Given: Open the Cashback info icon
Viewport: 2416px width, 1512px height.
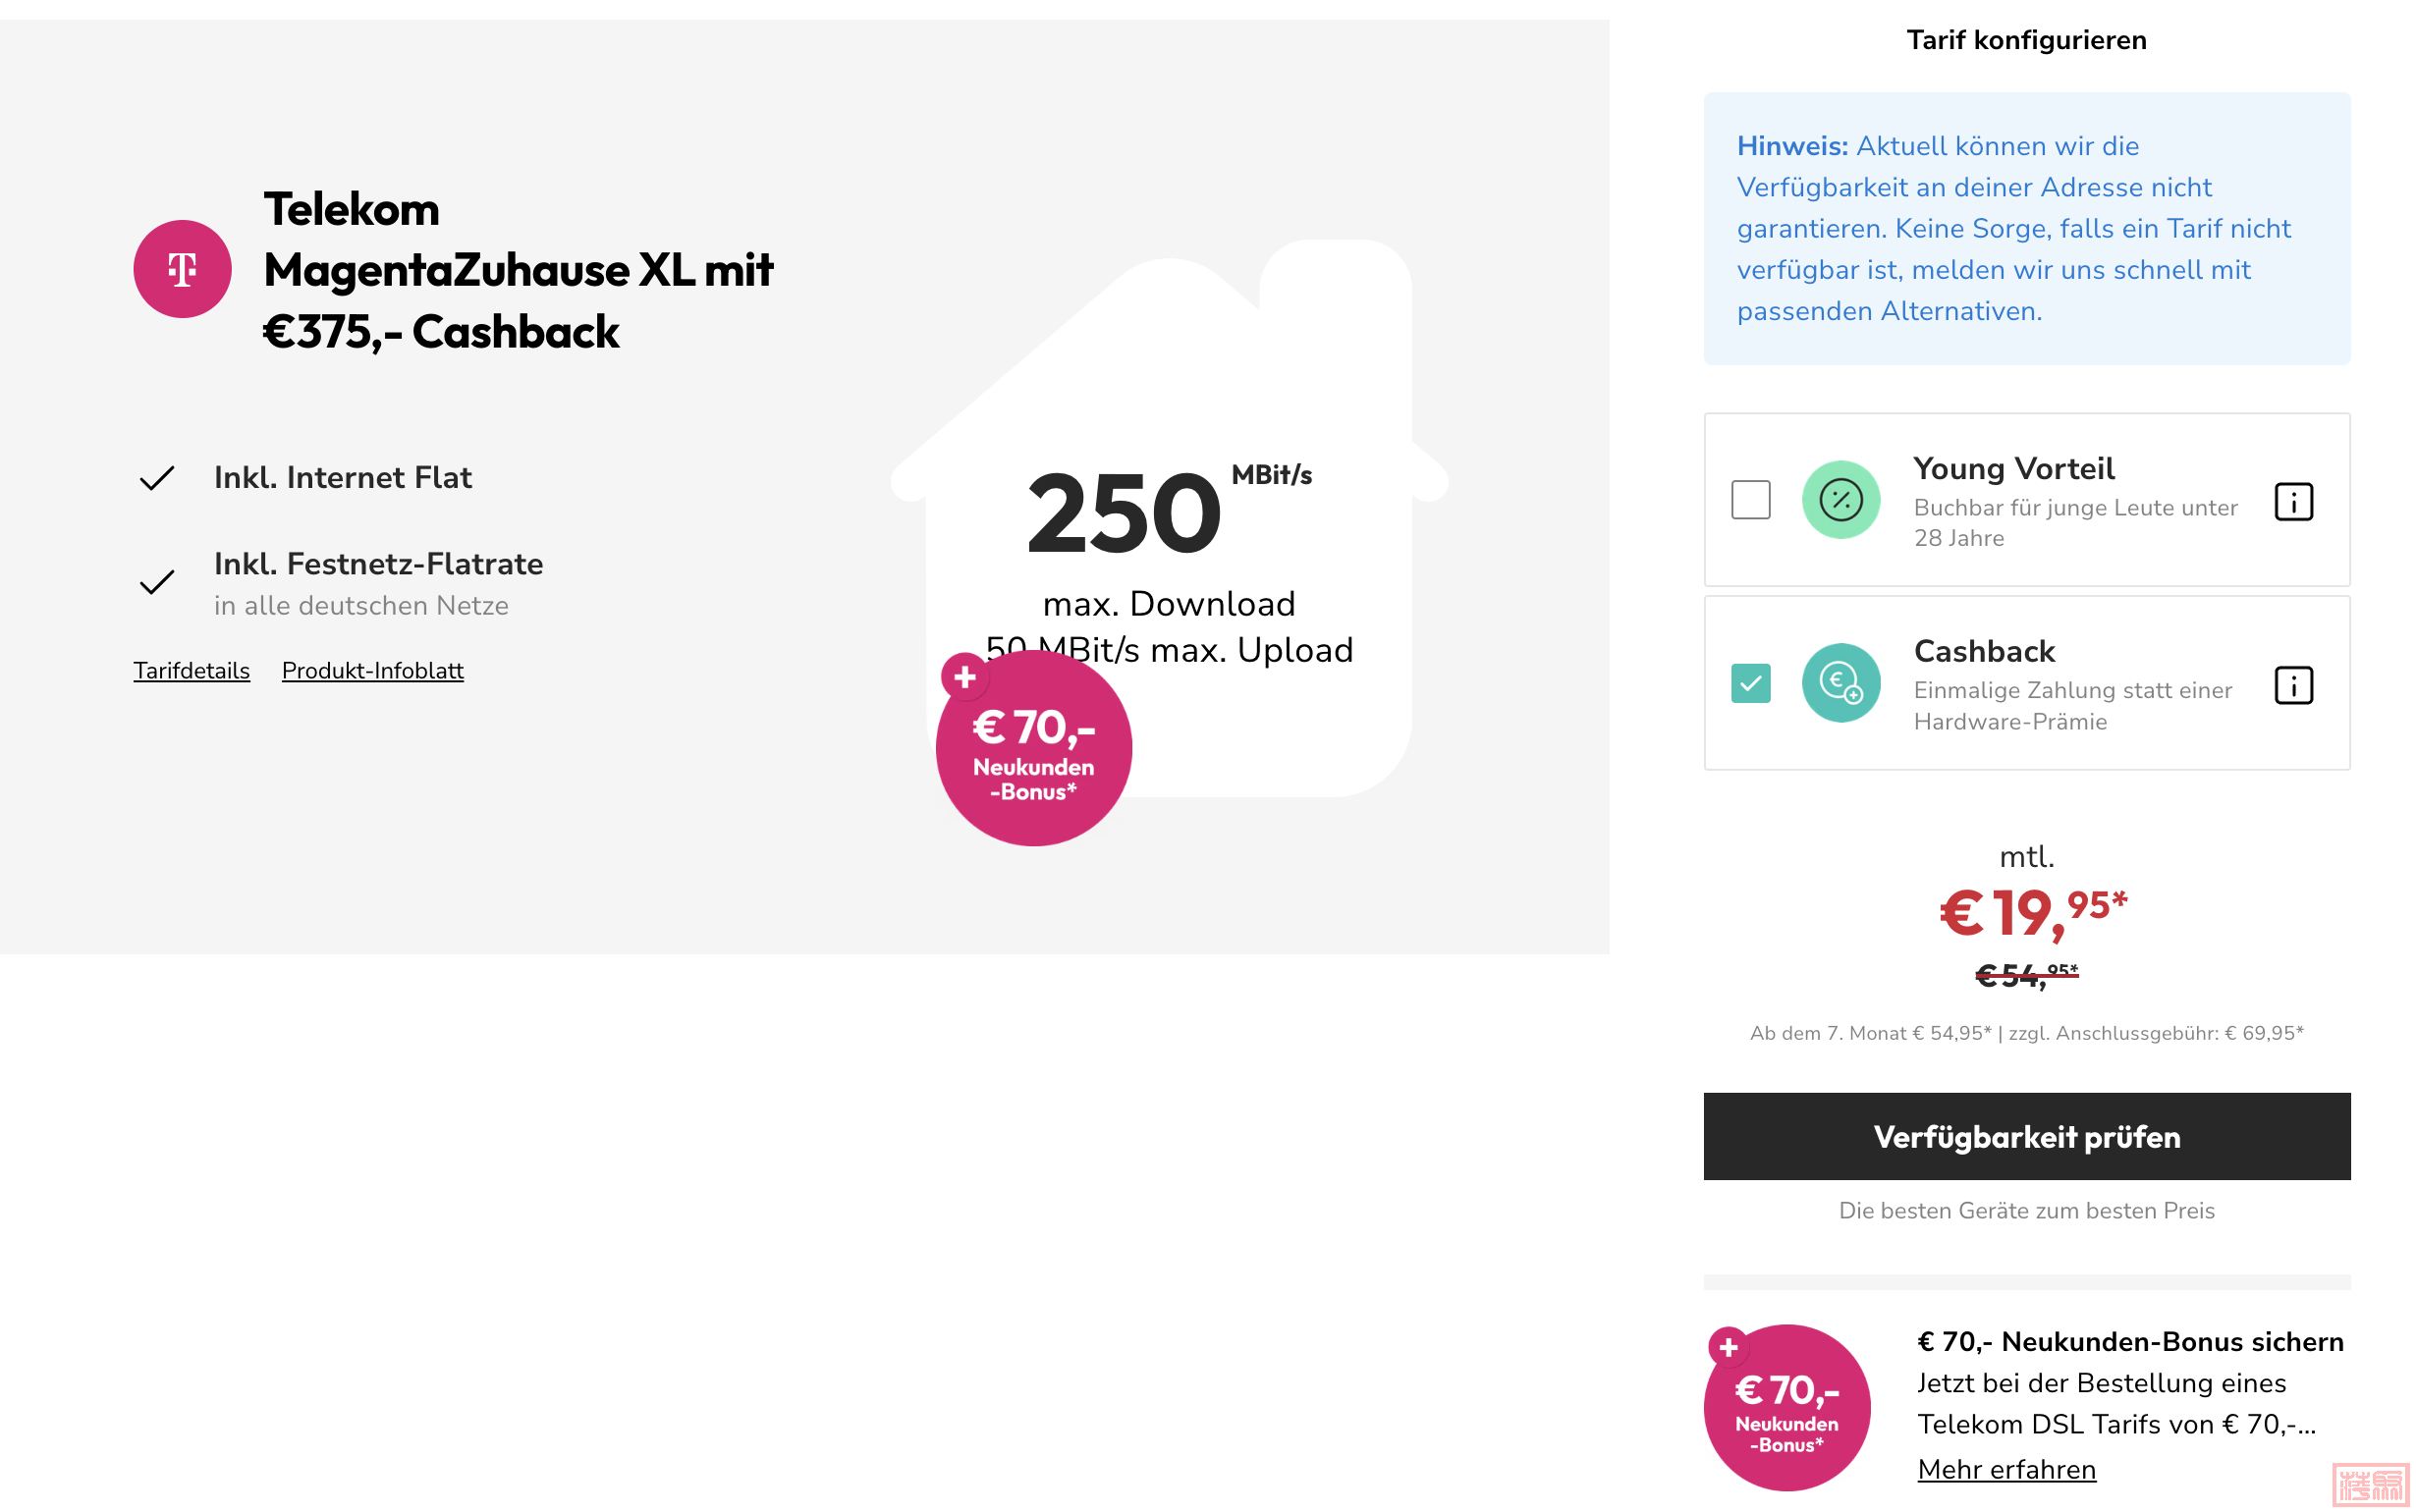Looking at the screenshot, I should (x=2292, y=685).
